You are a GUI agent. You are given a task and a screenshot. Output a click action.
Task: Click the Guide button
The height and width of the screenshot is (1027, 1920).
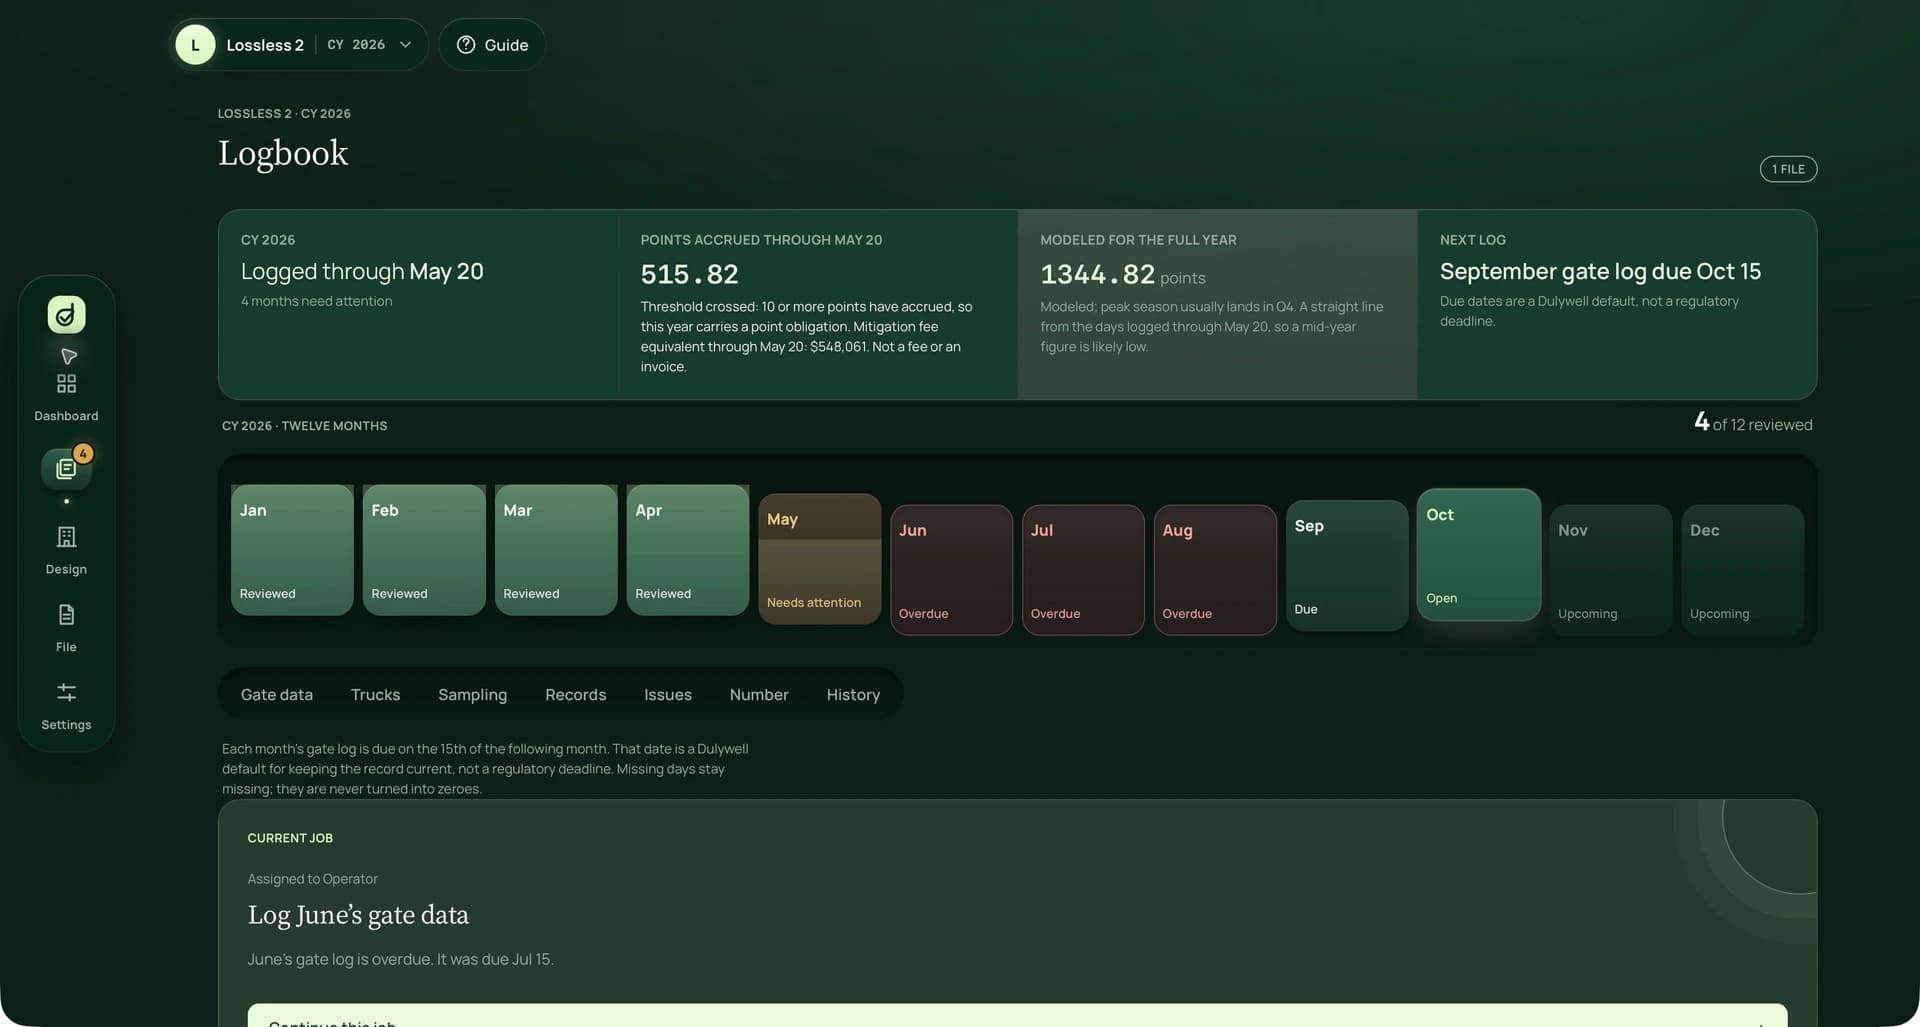pyautogui.click(x=492, y=45)
